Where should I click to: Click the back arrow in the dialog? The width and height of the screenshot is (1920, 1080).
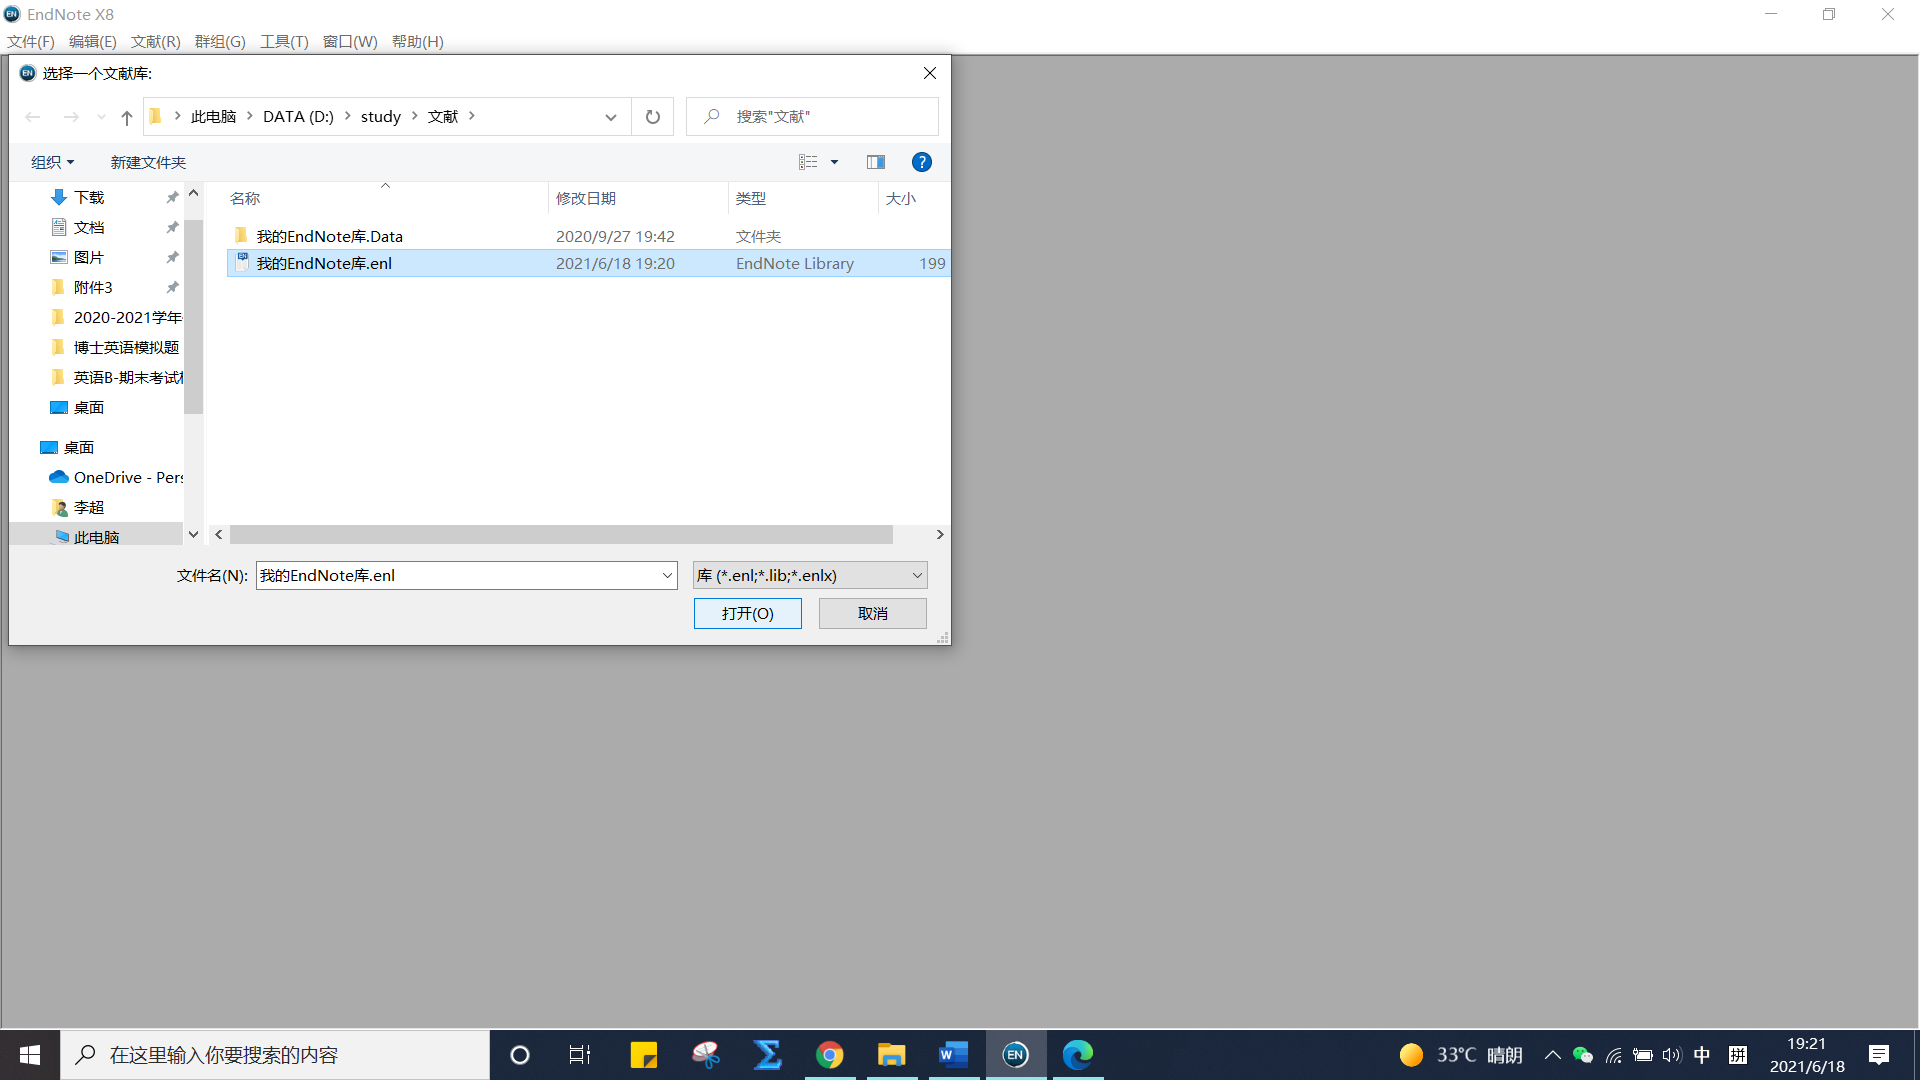(x=32, y=116)
